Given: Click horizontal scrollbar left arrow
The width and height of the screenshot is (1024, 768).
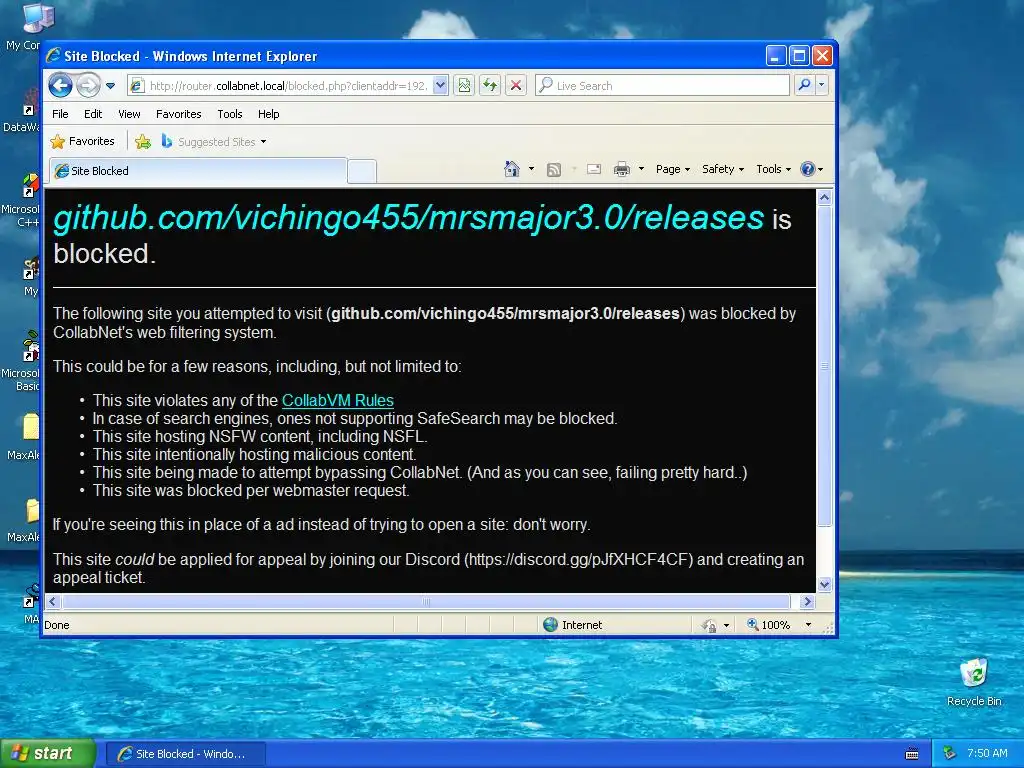Looking at the screenshot, I should click(x=53, y=601).
